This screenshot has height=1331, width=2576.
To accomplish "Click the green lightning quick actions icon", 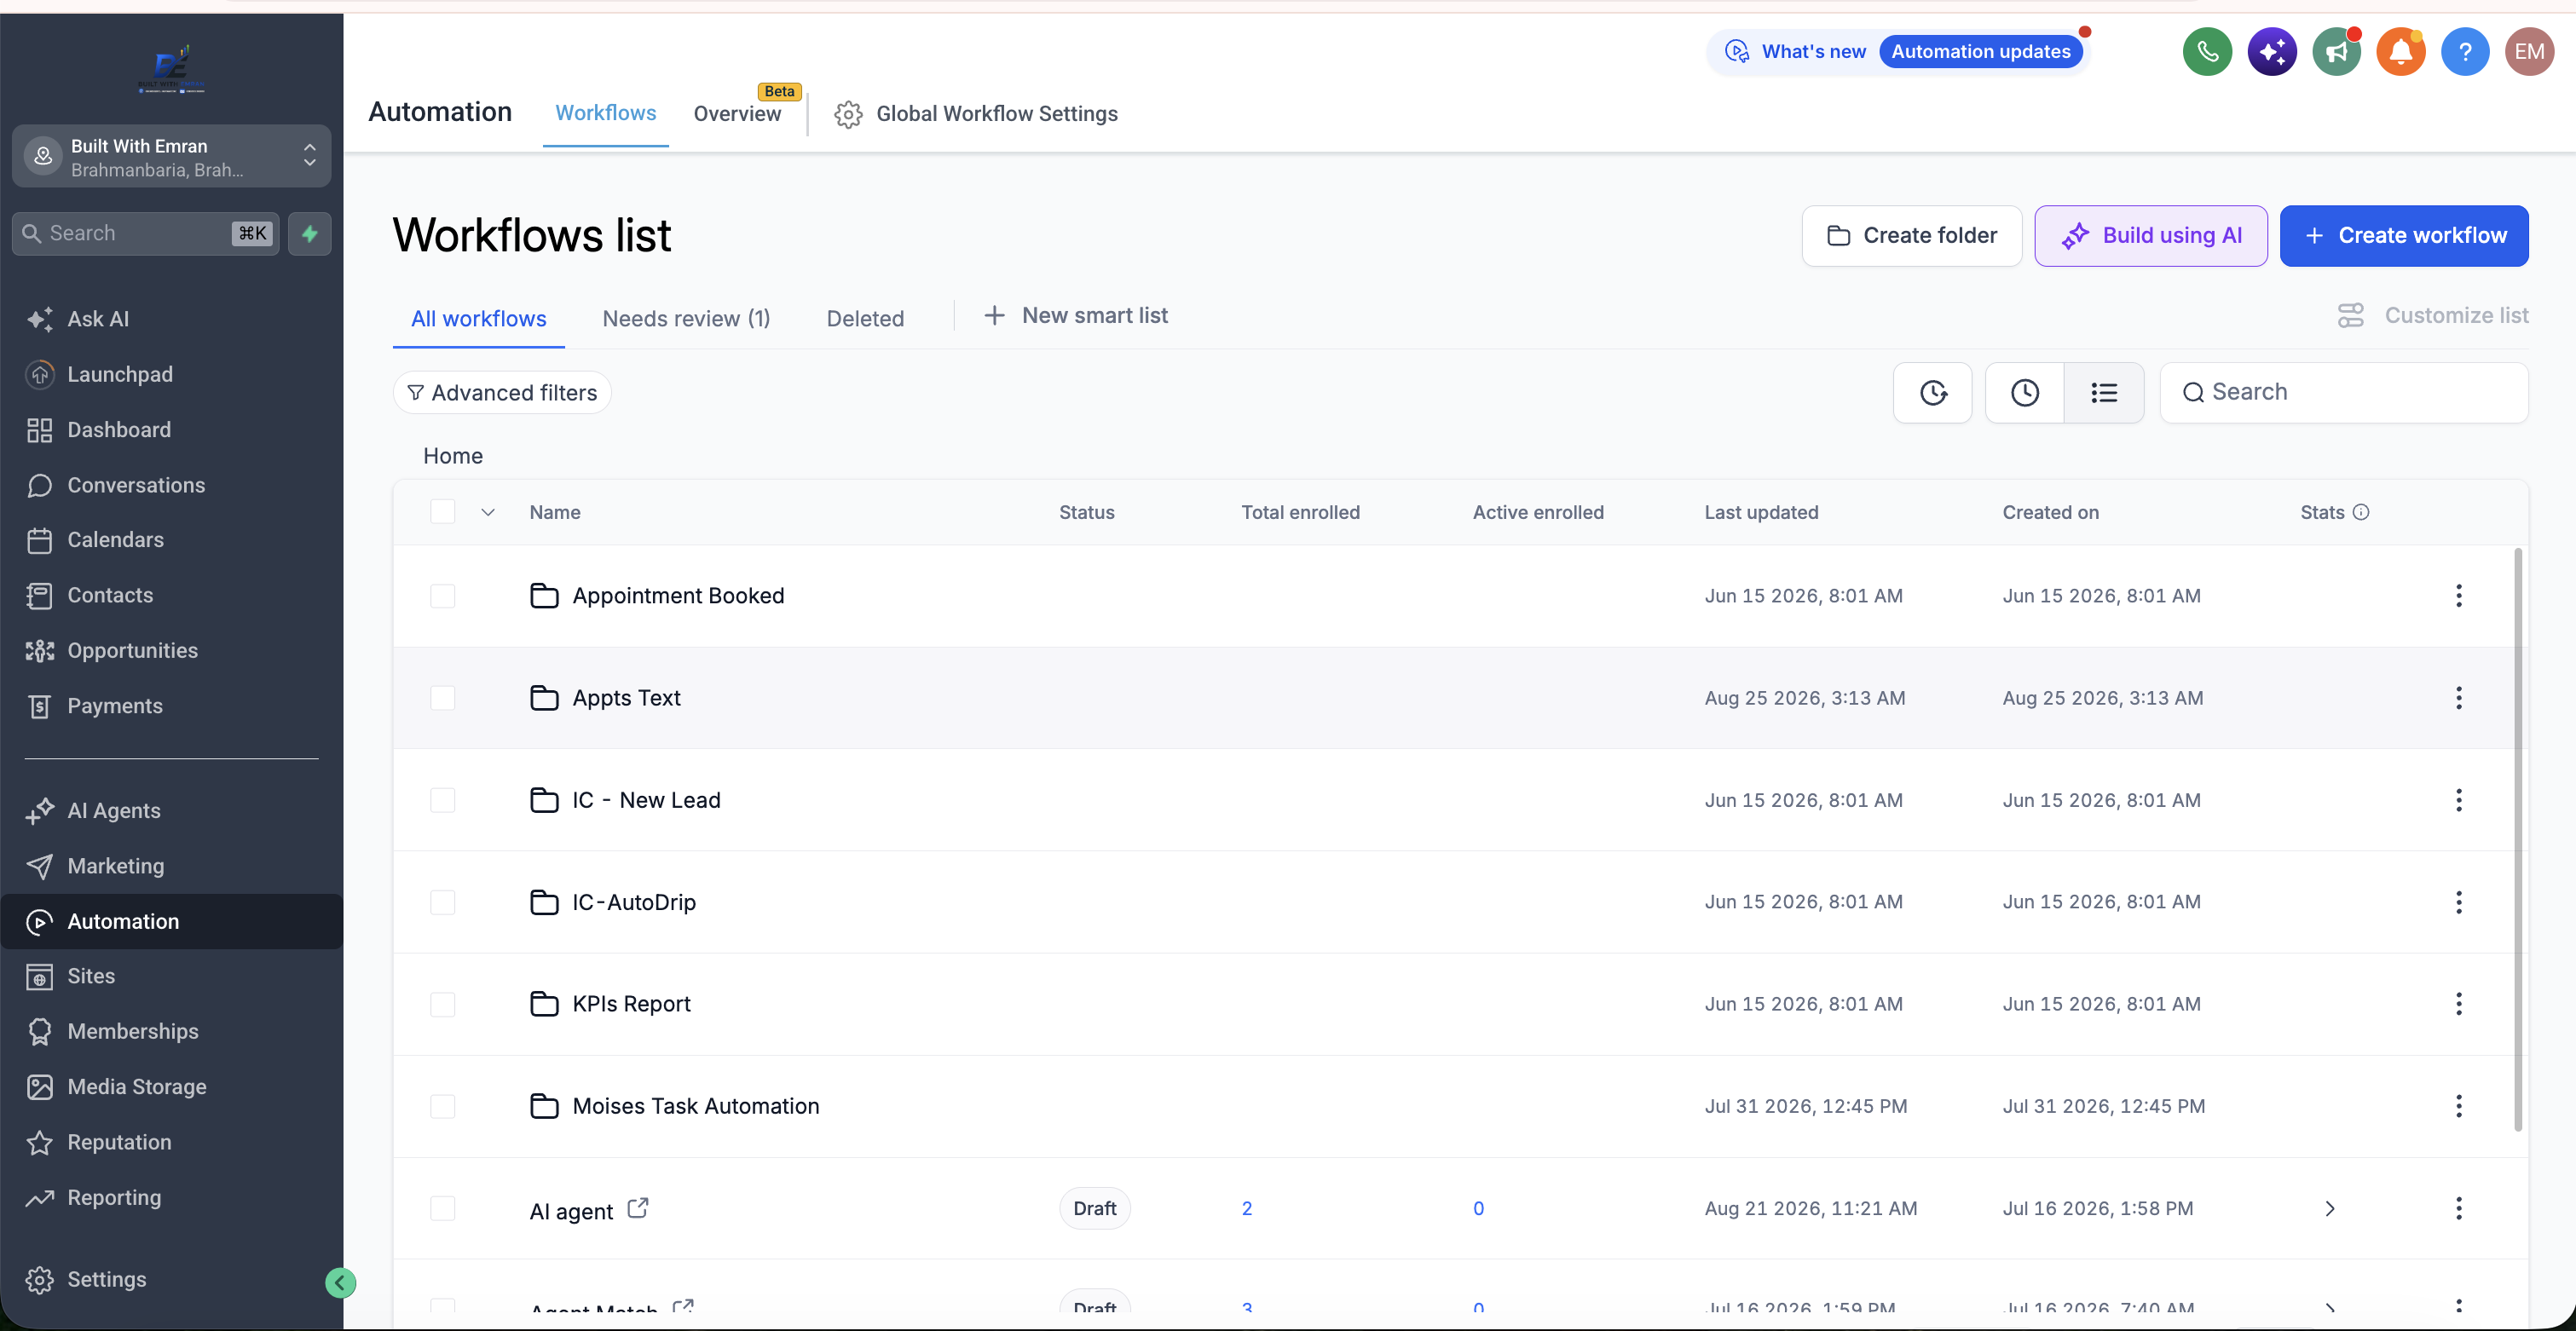I will 310,233.
